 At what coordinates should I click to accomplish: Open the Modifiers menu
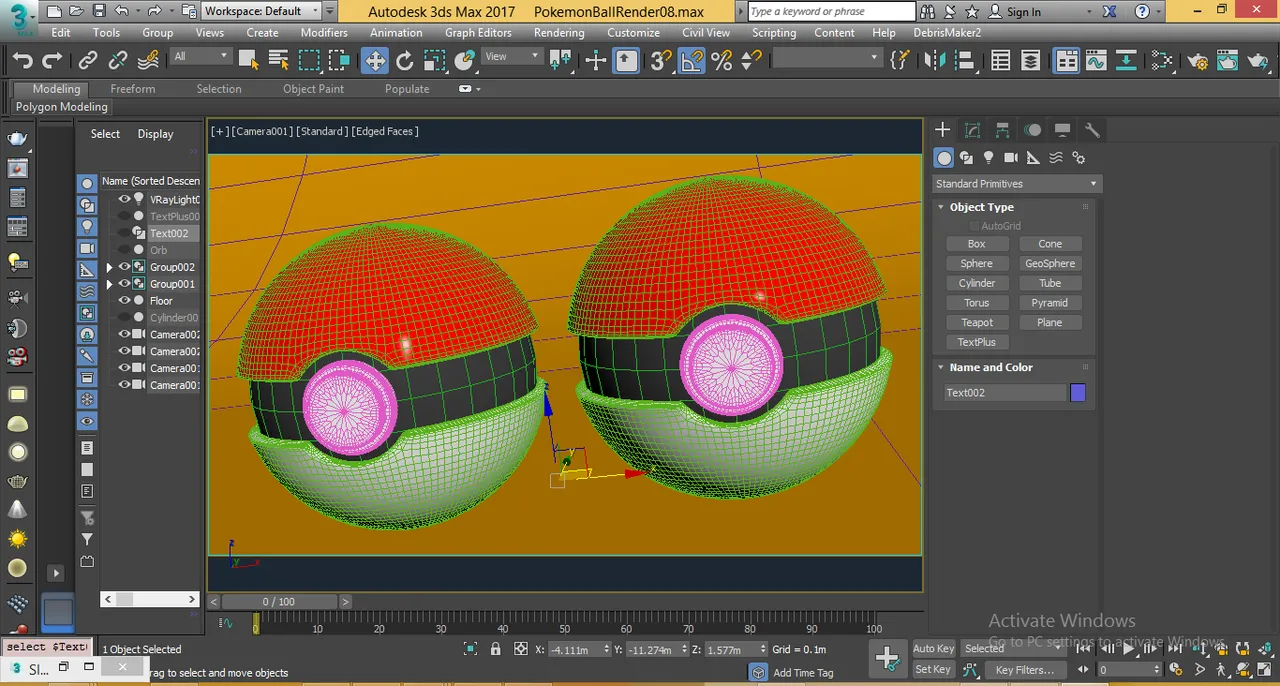pos(324,32)
